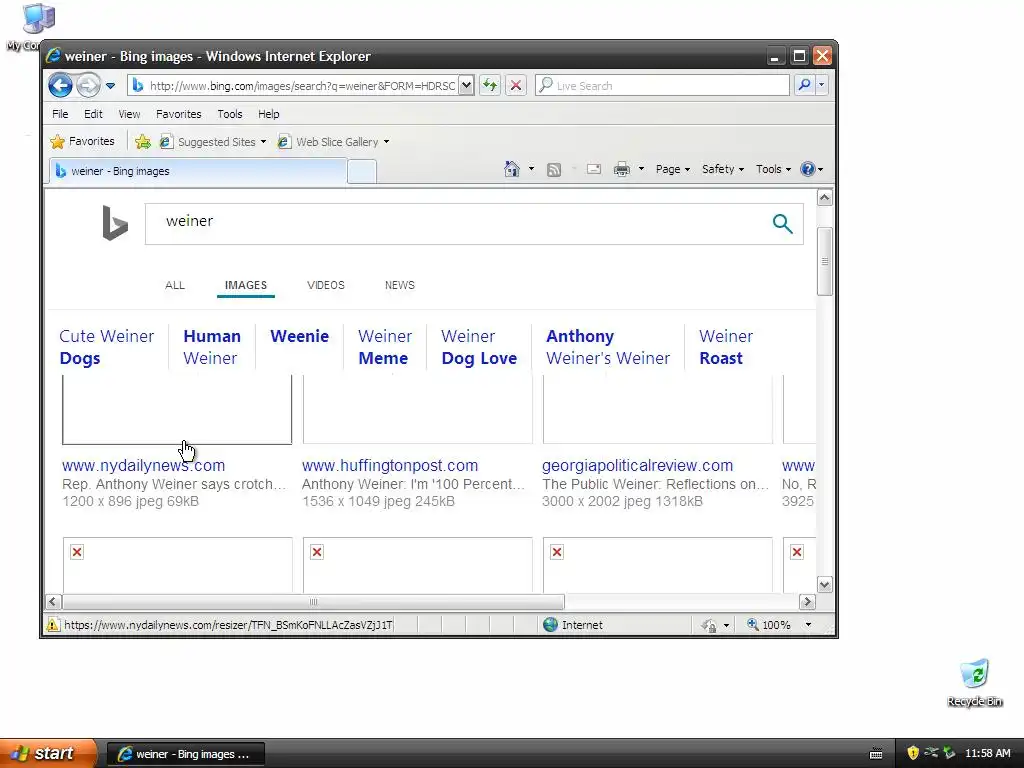Click the Live Search input box

pos(662,86)
